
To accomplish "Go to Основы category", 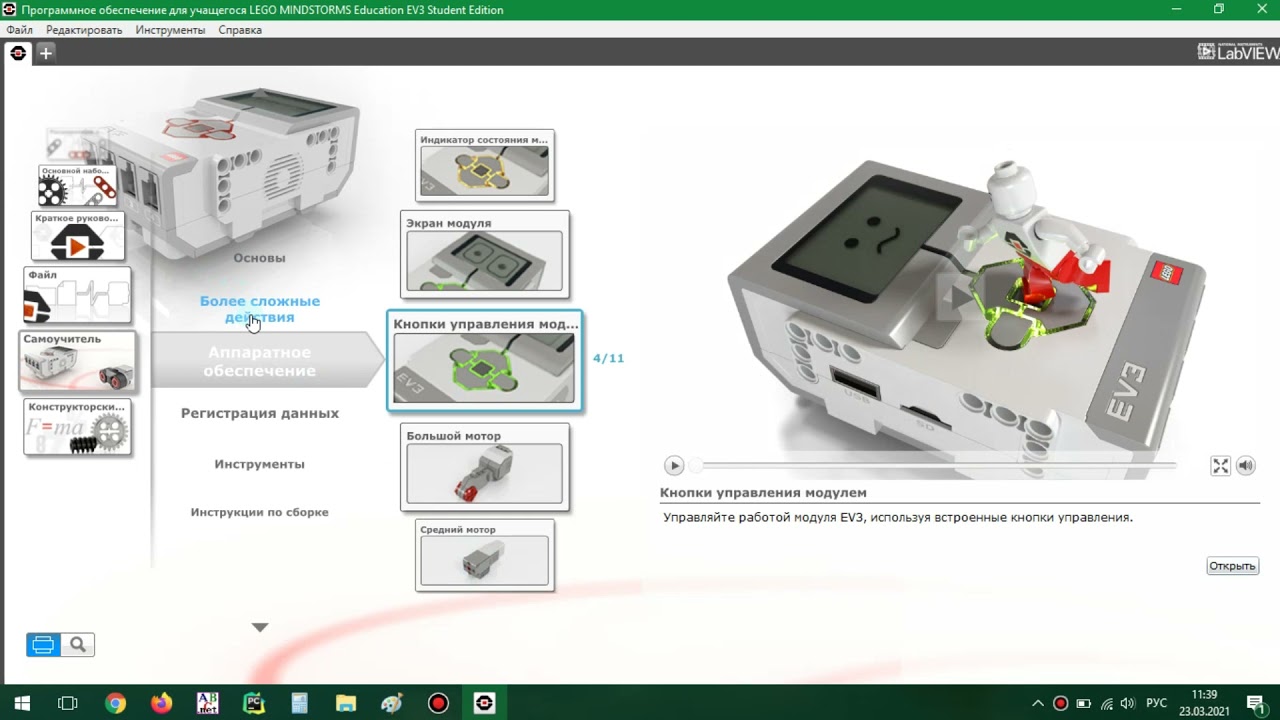I will click(x=259, y=258).
